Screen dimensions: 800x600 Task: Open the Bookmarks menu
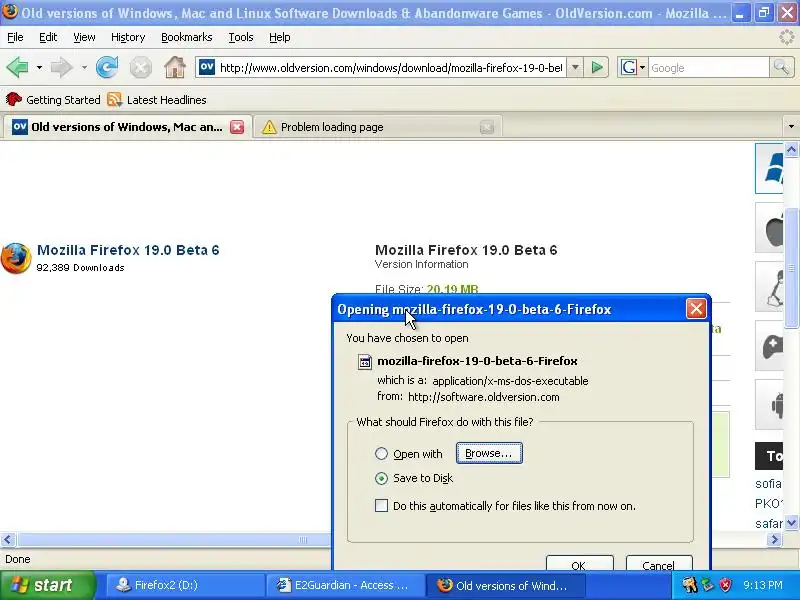187,37
